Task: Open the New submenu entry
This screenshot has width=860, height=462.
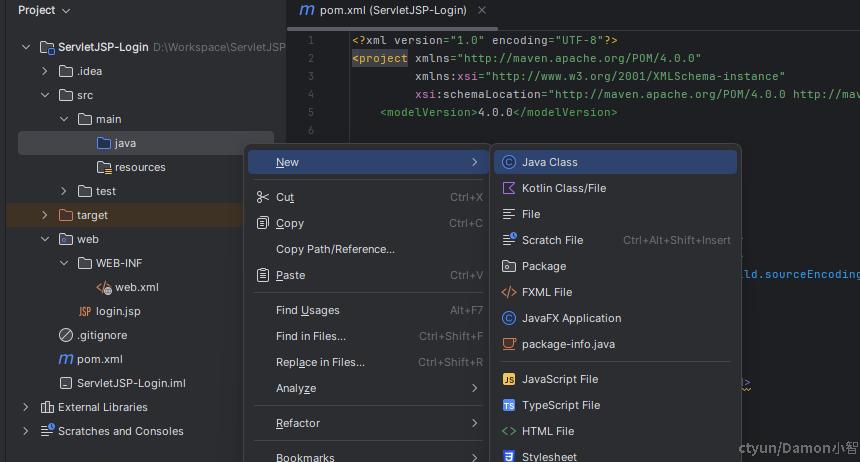Action: point(368,162)
